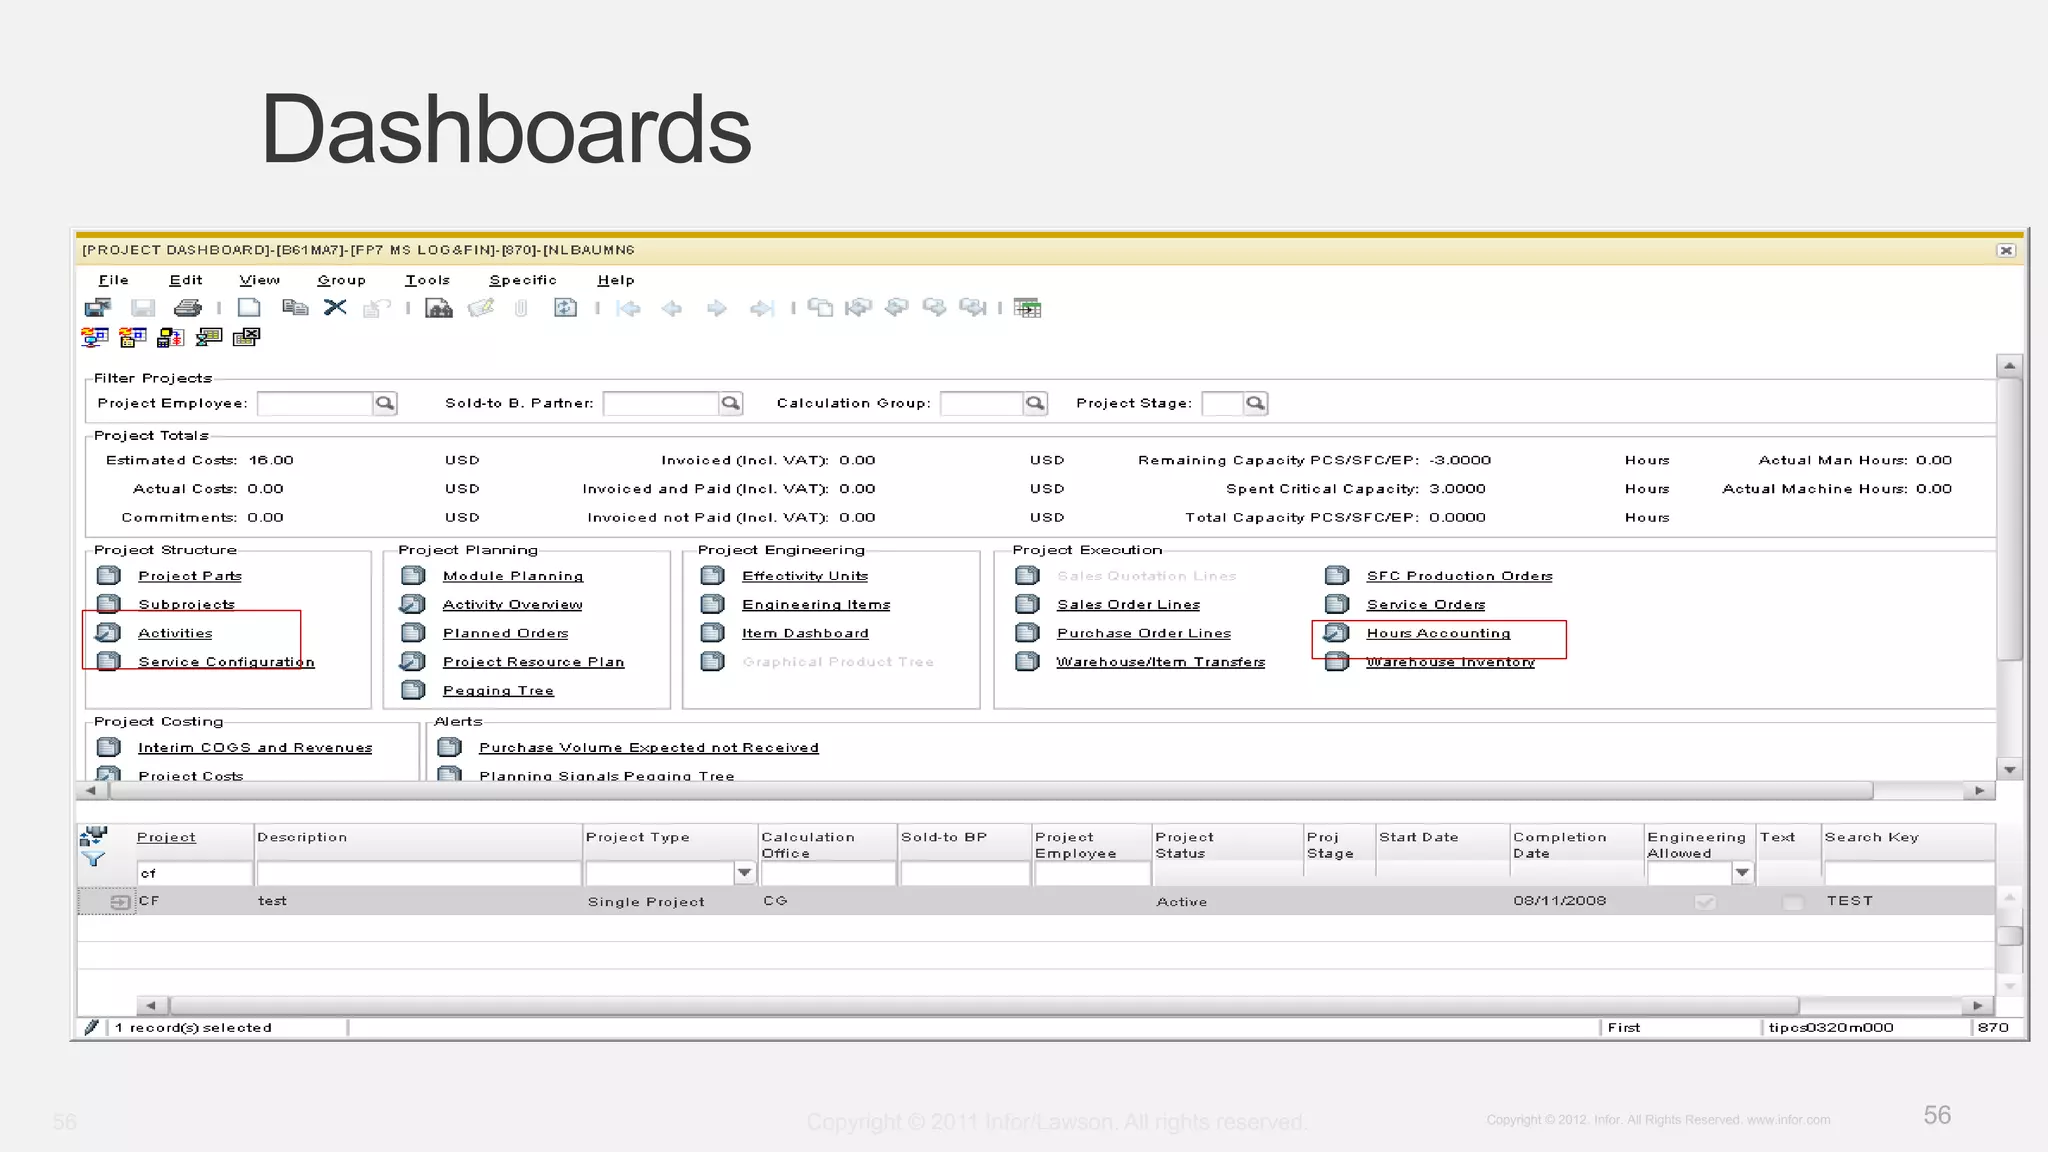Open the Specific menu
Screen dimensions: 2048x1152
522,280
